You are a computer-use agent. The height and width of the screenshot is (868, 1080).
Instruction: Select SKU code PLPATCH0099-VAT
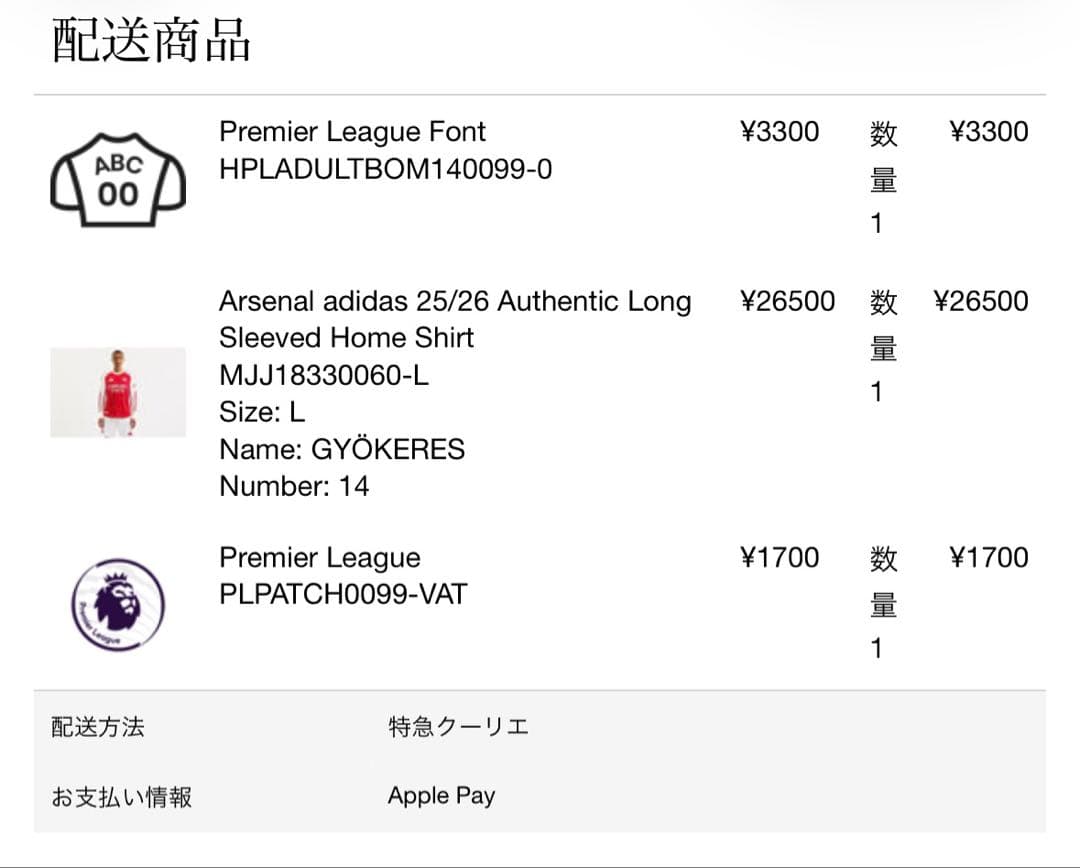[343, 594]
